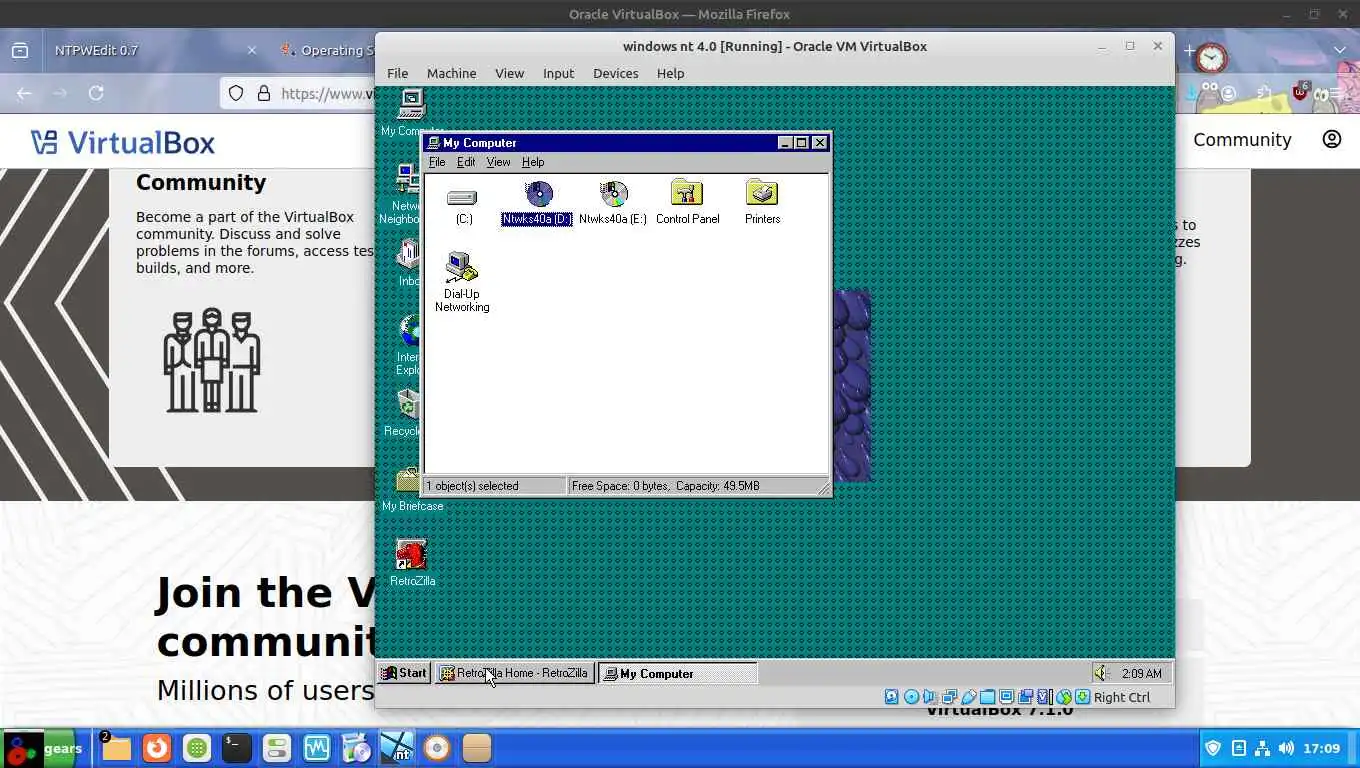Select the Dial-Up Networking icon
This screenshot has width=1360, height=768.
click(462, 282)
